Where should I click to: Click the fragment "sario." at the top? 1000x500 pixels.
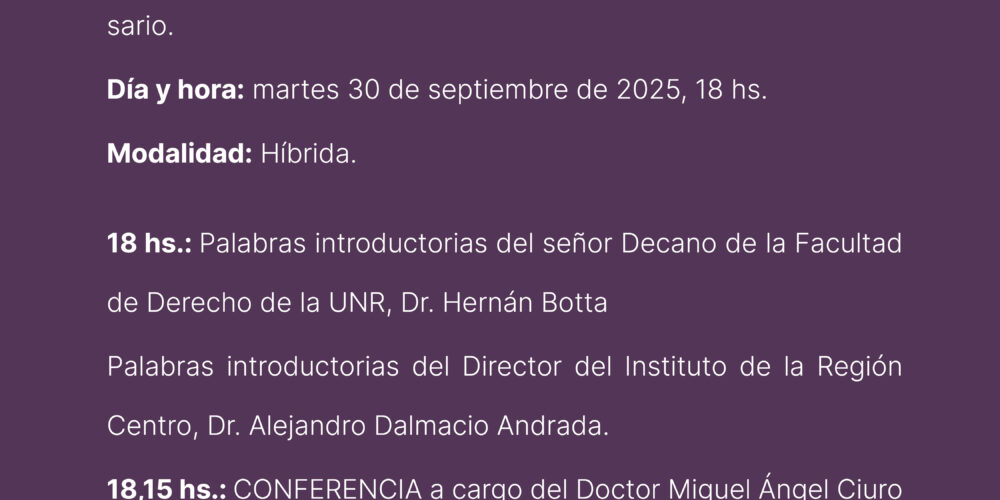point(140,27)
